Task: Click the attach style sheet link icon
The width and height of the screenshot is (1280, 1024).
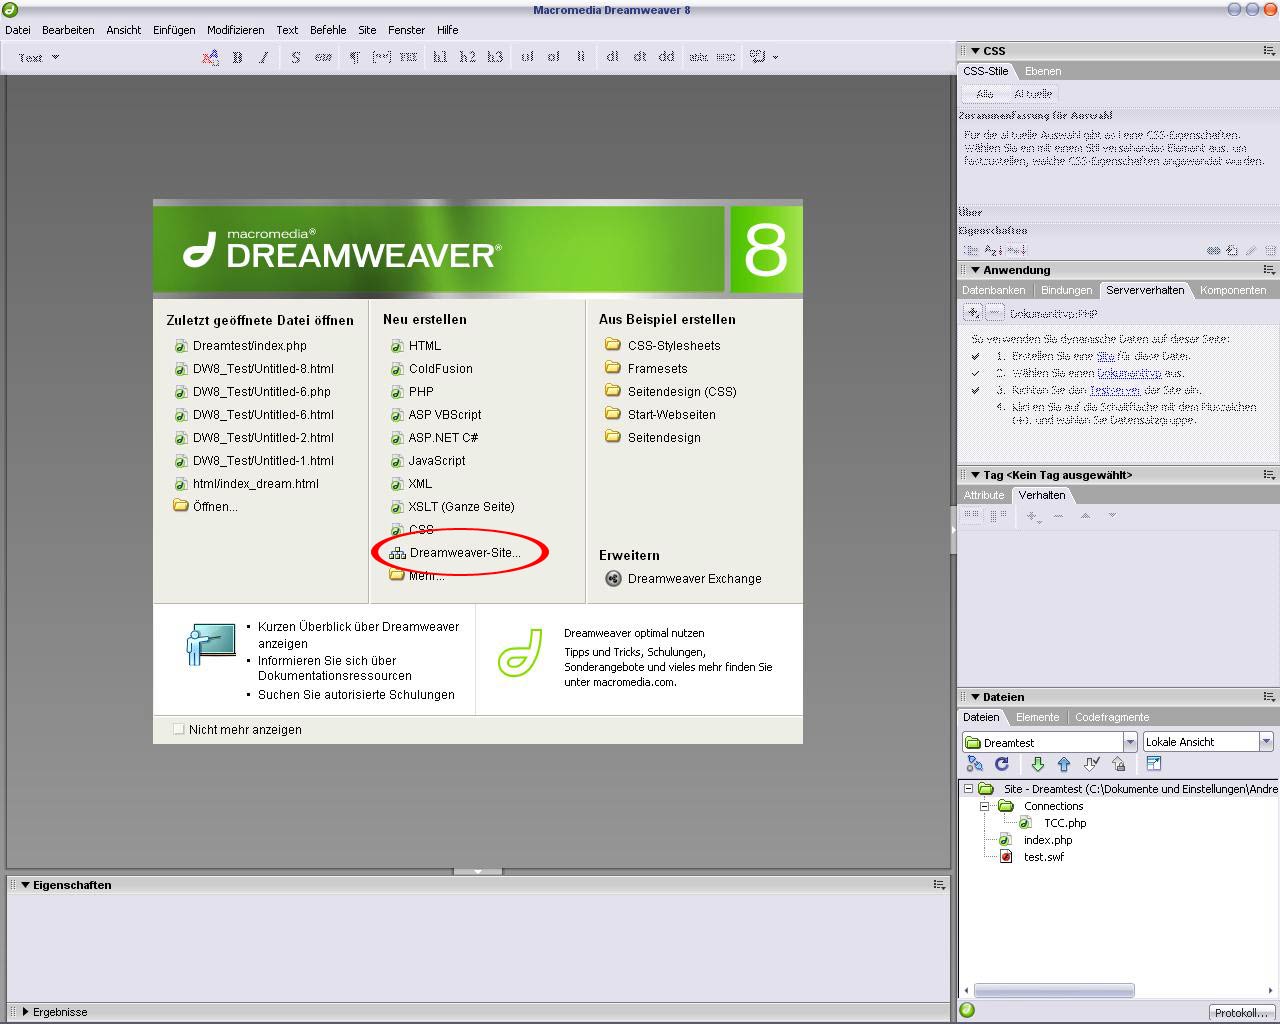Action: tap(1213, 250)
